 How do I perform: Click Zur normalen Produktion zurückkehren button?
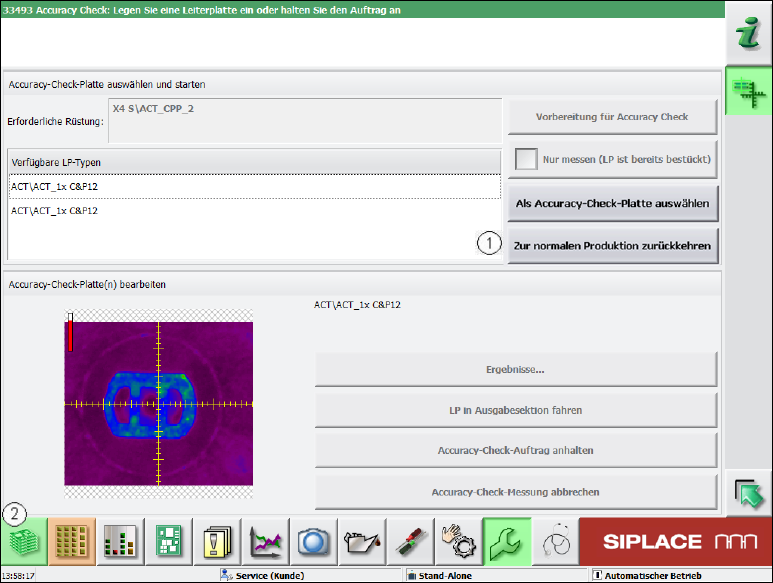[613, 246]
